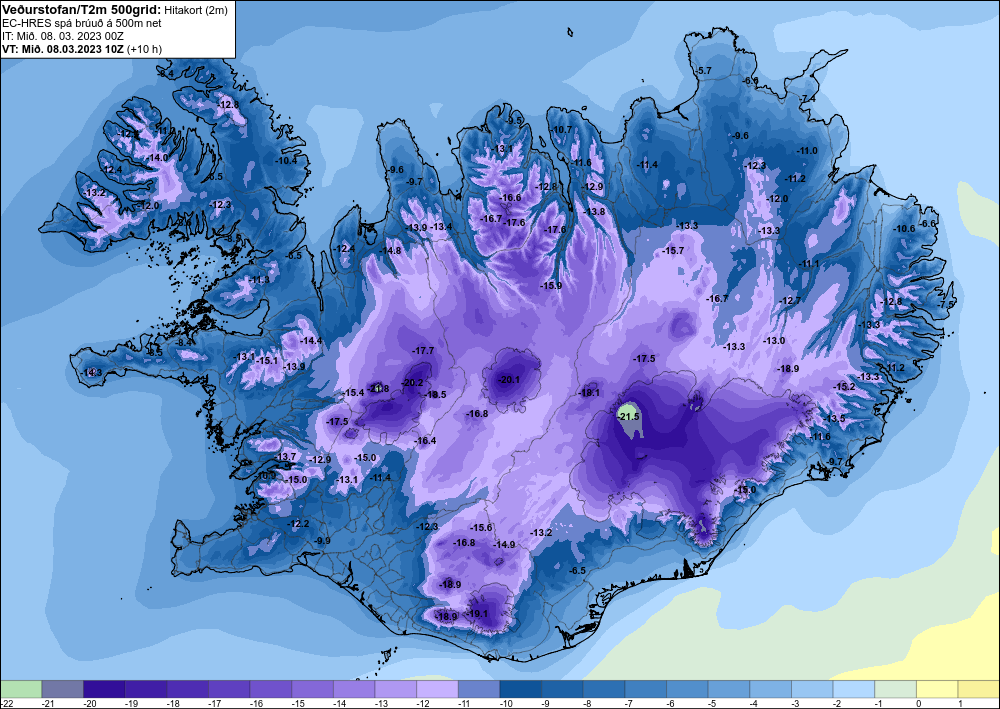Click the -9.9 temperature value
This screenshot has width=1000, height=709.
tap(322, 541)
